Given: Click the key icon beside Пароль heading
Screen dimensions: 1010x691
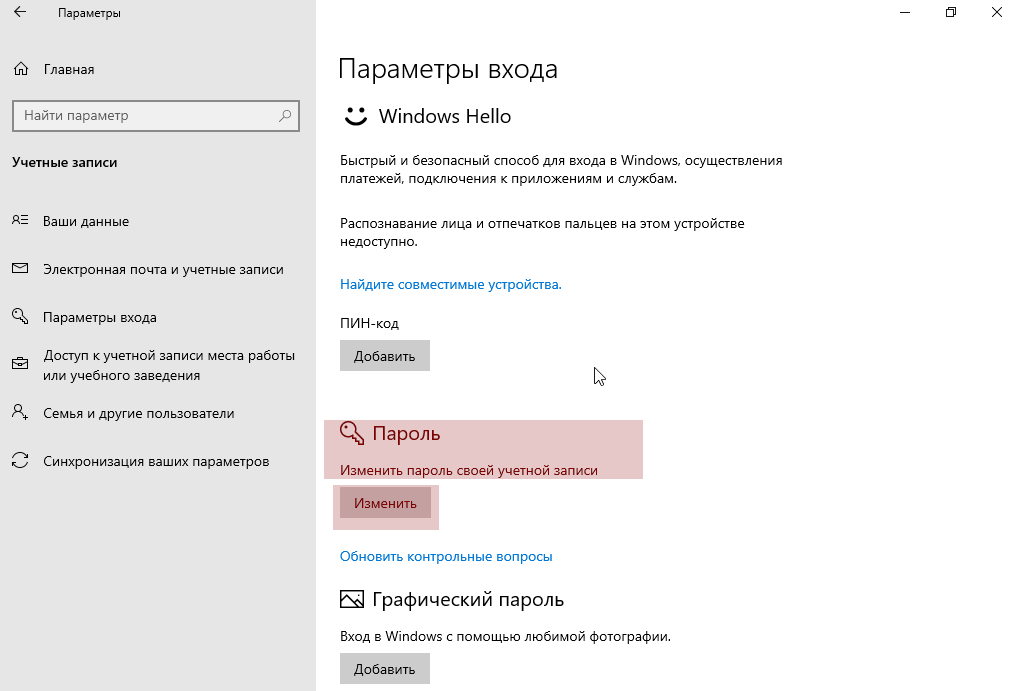Looking at the screenshot, I should [x=352, y=433].
